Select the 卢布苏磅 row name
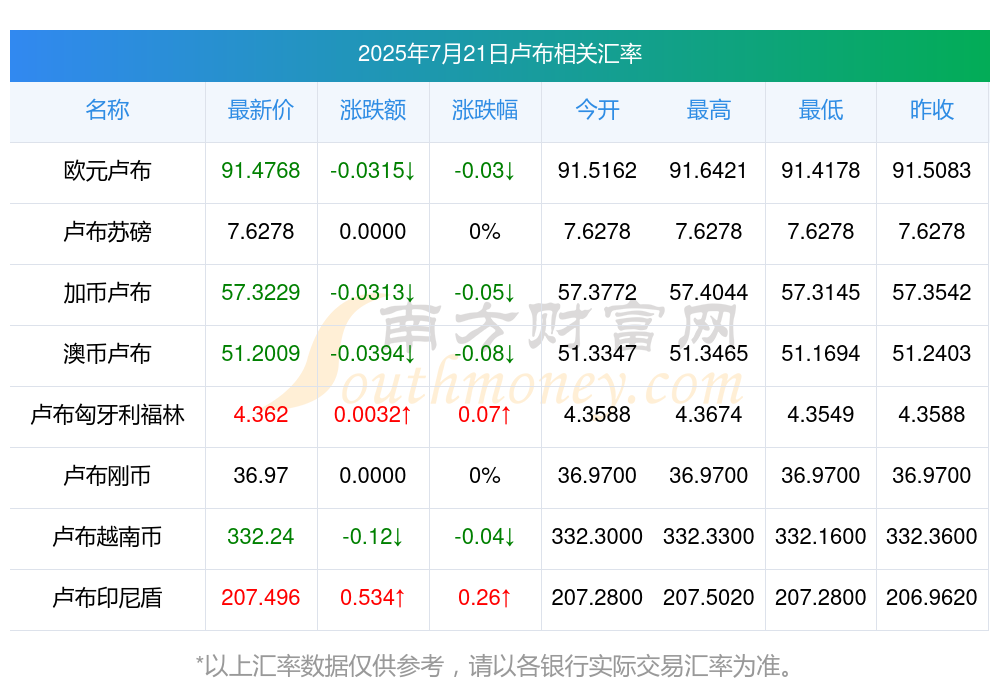 tap(107, 232)
